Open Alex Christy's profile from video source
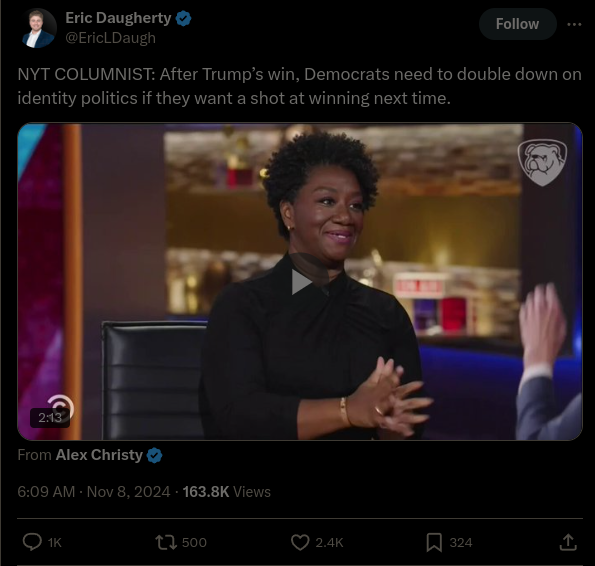This screenshot has height=566, width=595. coord(99,455)
